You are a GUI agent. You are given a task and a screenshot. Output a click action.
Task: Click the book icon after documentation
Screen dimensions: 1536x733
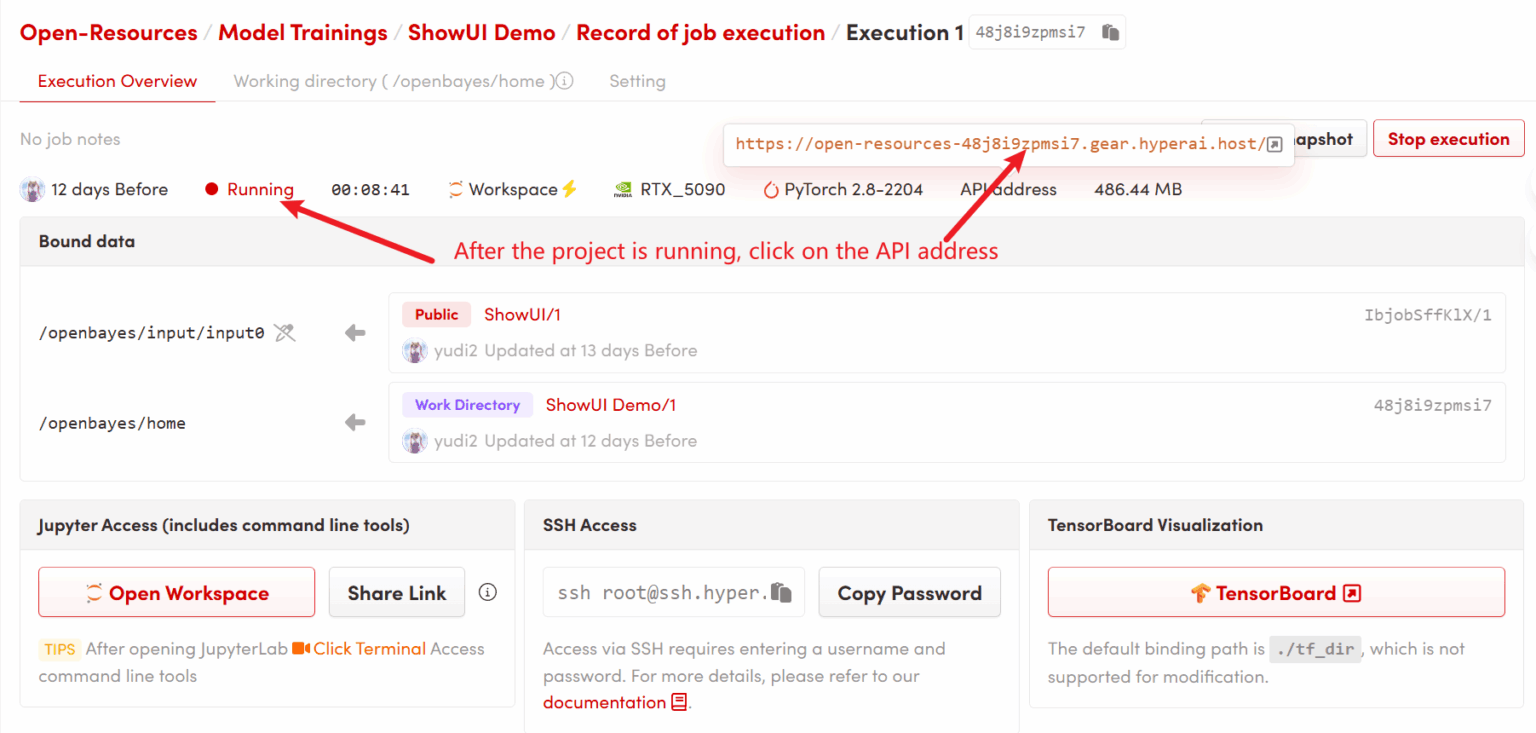pyautogui.click(x=680, y=702)
